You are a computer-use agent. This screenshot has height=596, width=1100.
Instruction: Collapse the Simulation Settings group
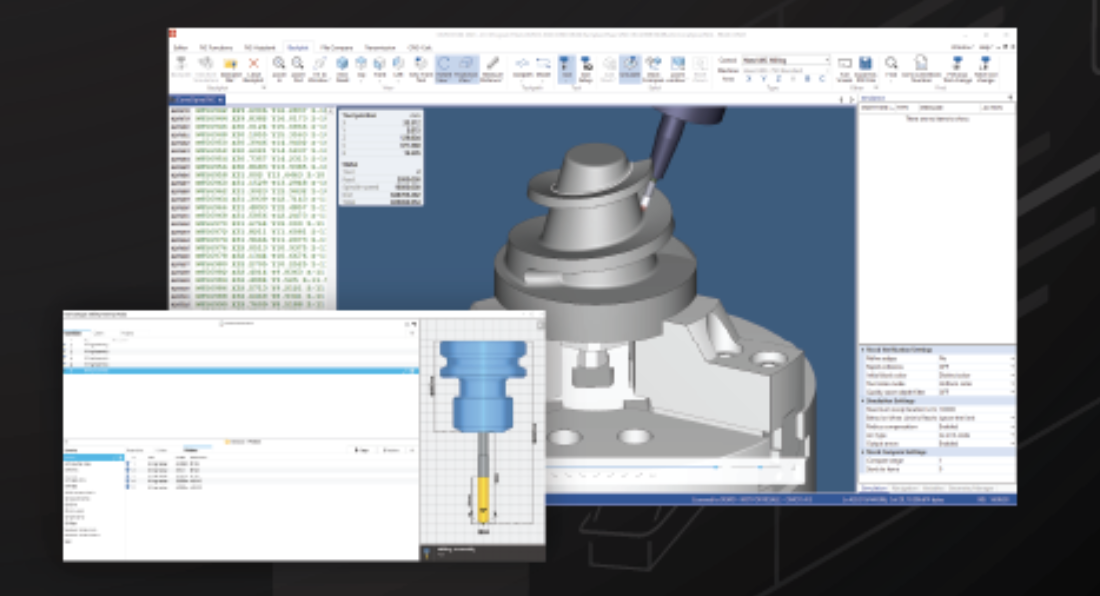click(x=864, y=400)
